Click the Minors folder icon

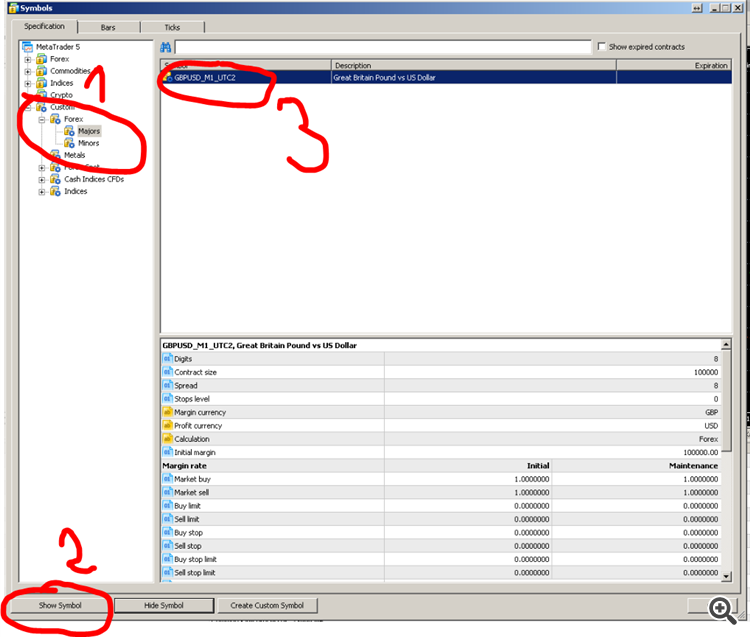(x=69, y=143)
